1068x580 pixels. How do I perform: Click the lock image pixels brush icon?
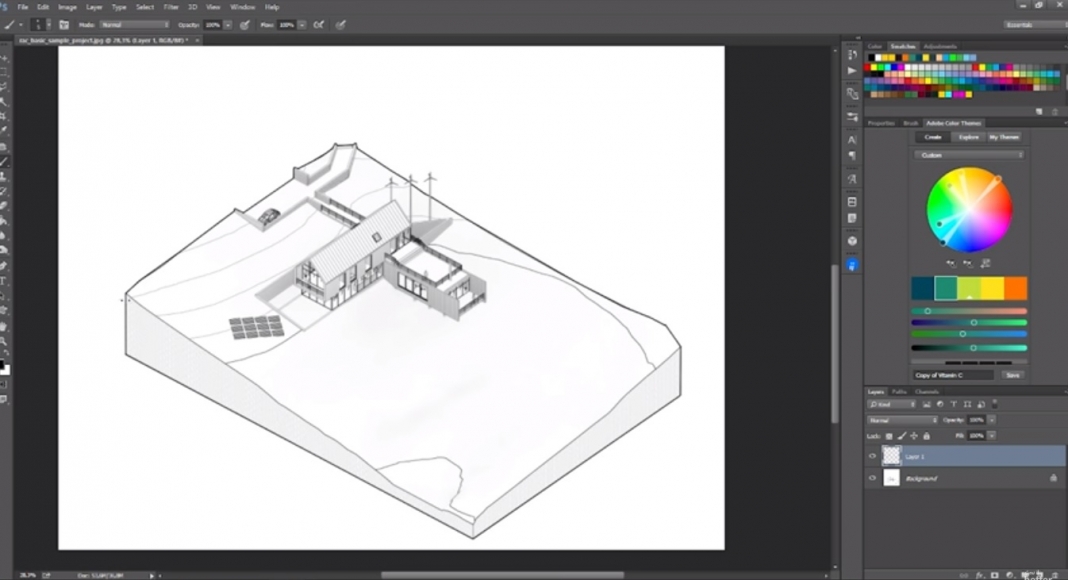click(901, 436)
